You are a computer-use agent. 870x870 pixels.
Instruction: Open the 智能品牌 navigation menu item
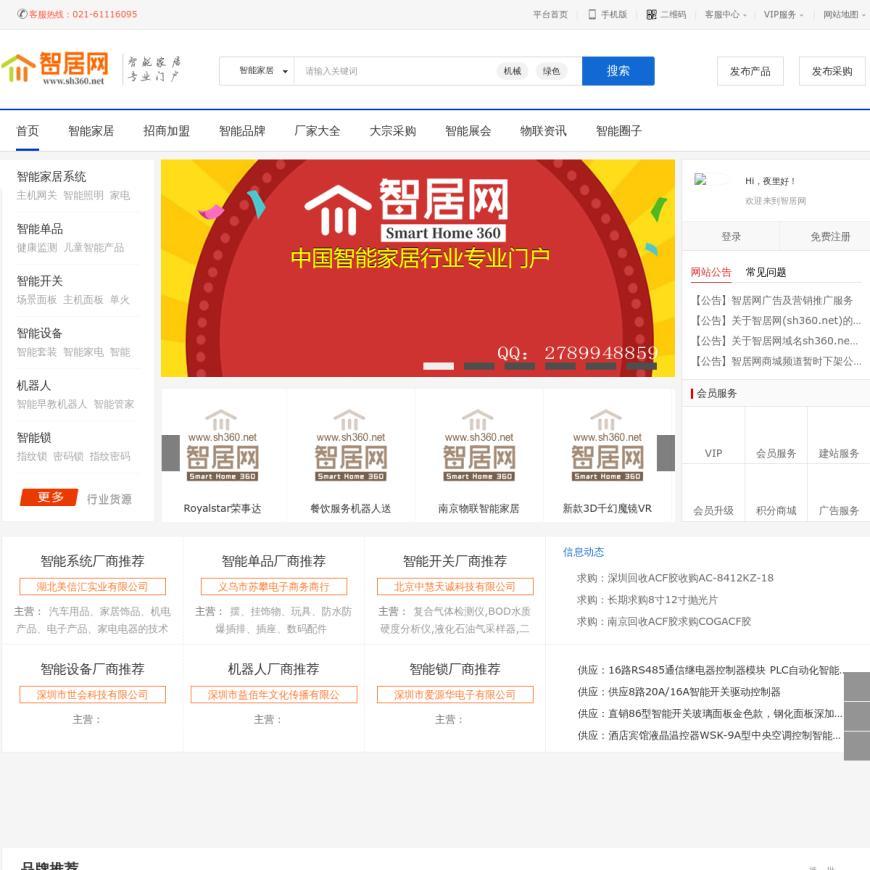click(x=242, y=131)
